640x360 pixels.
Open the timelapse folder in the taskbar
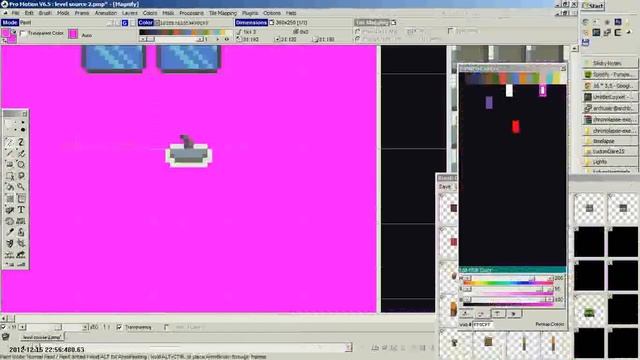[611, 141]
